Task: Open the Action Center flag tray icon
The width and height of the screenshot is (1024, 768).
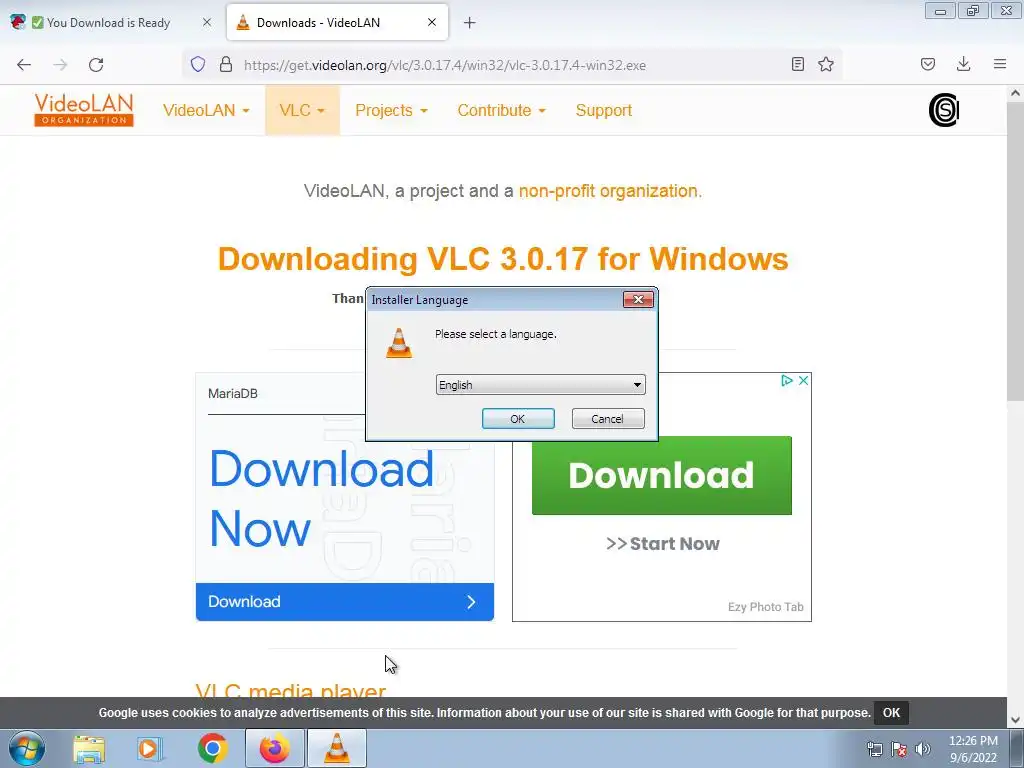Action: click(899, 749)
